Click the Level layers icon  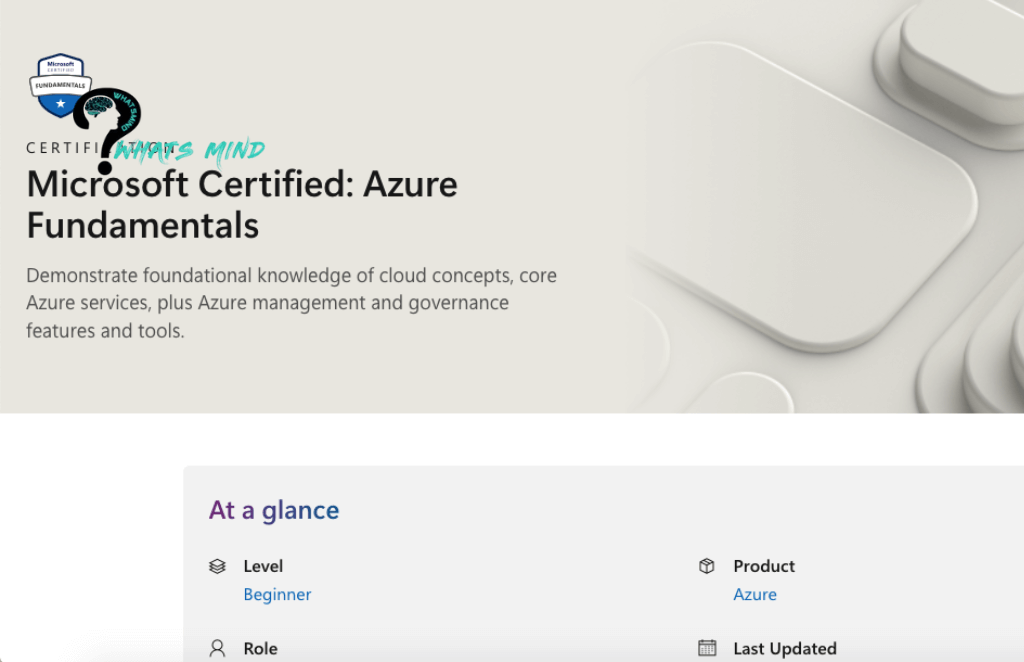tap(217, 566)
